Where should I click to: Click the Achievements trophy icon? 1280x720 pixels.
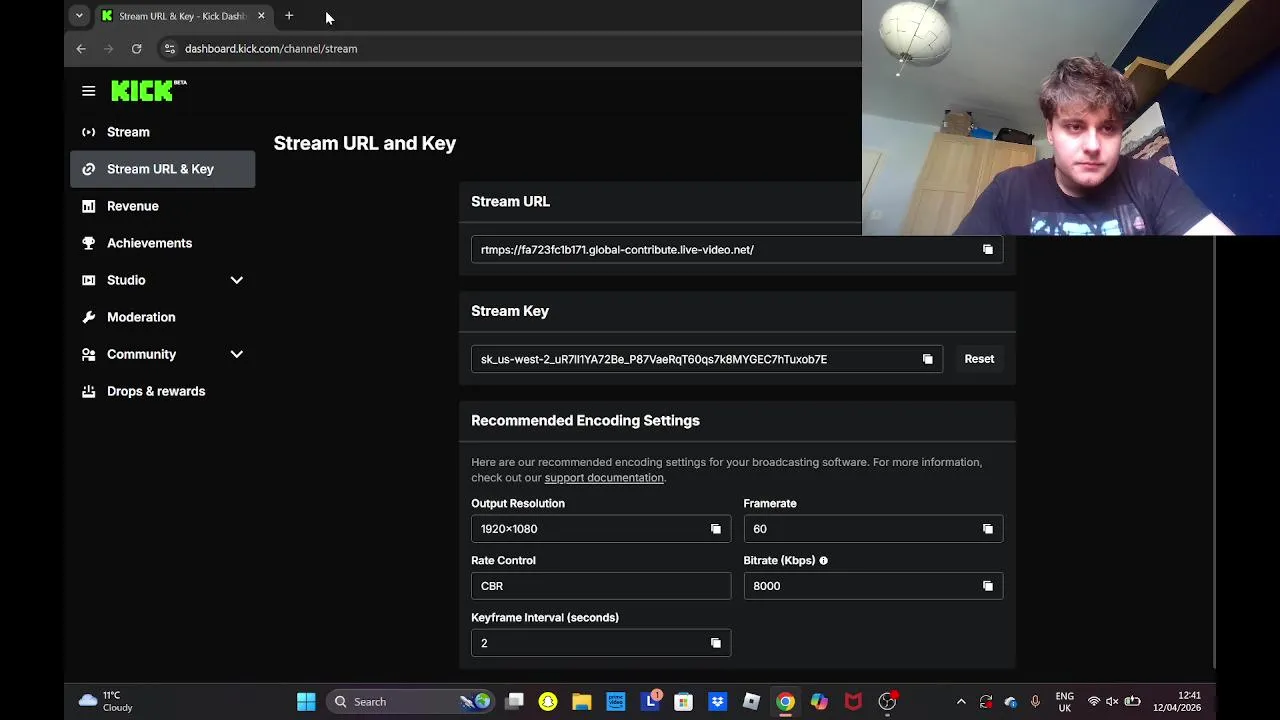(x=89, y=243)
